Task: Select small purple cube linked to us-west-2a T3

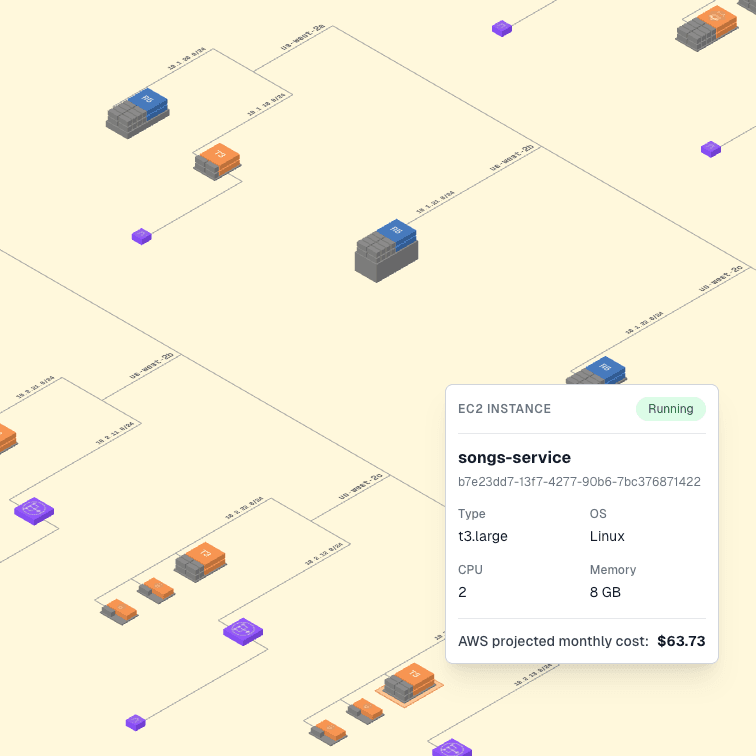Action: tap(142, 236)
